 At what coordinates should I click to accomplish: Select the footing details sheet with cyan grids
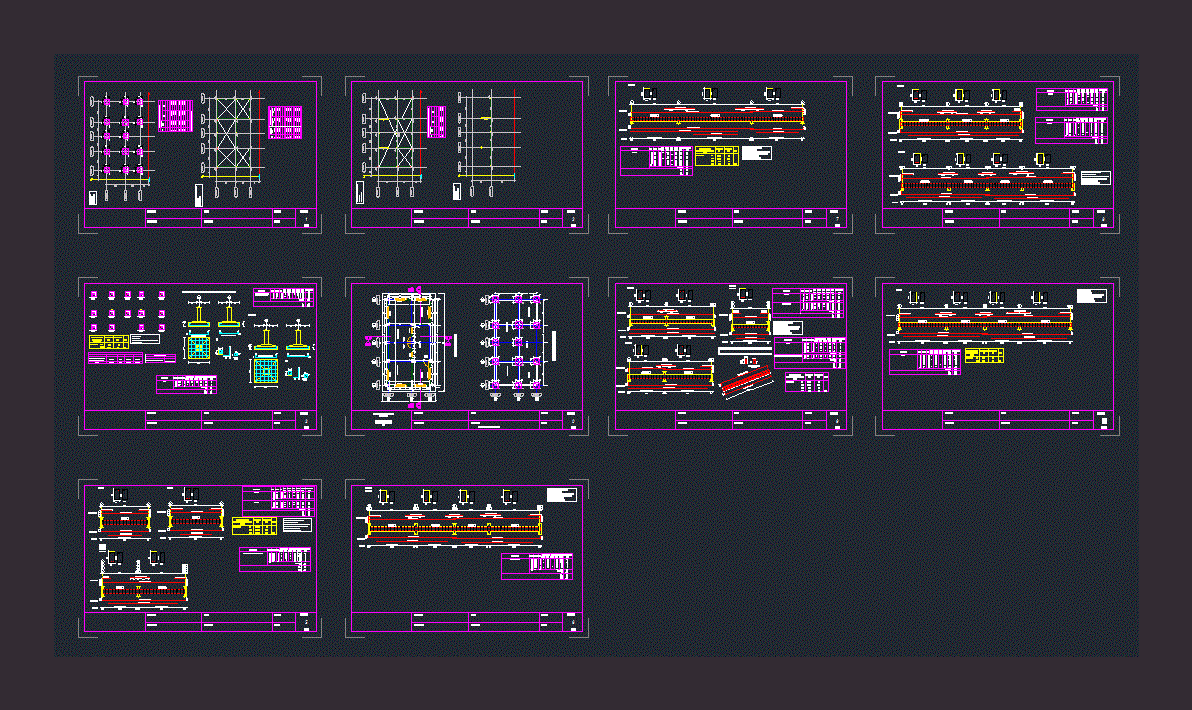(200, 357)
